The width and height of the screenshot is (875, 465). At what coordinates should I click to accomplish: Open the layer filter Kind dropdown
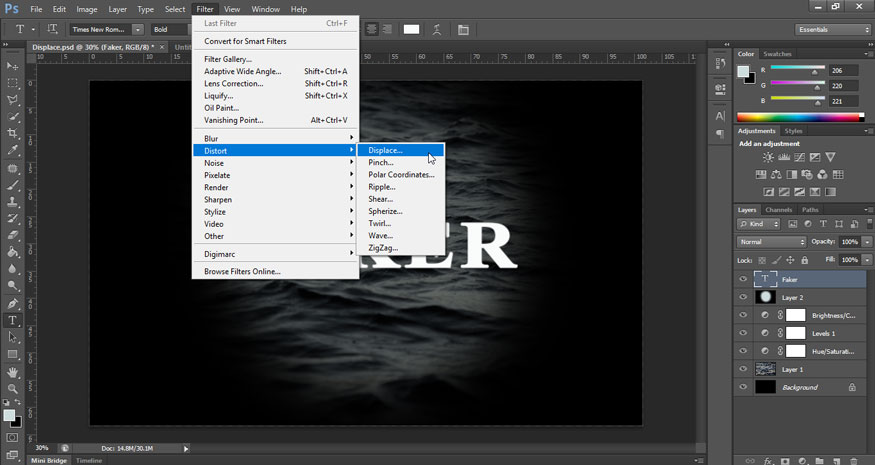point(759,224)
